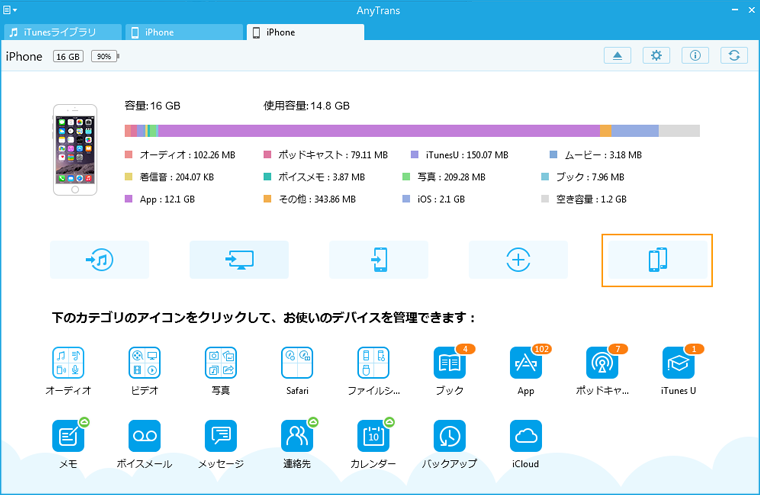Click the 容量:16 GB text
The image size is (760, 495).
[x=153, y=106]
